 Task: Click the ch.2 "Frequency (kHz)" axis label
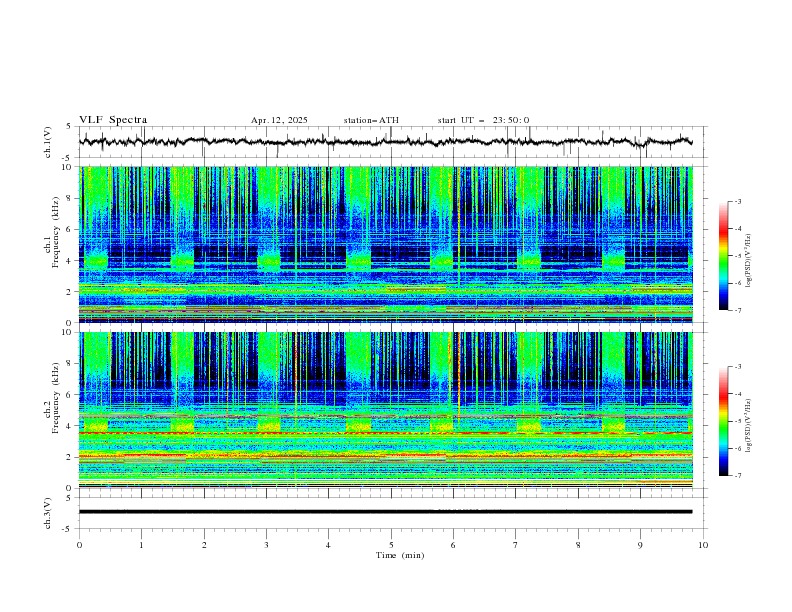point(55,397)
